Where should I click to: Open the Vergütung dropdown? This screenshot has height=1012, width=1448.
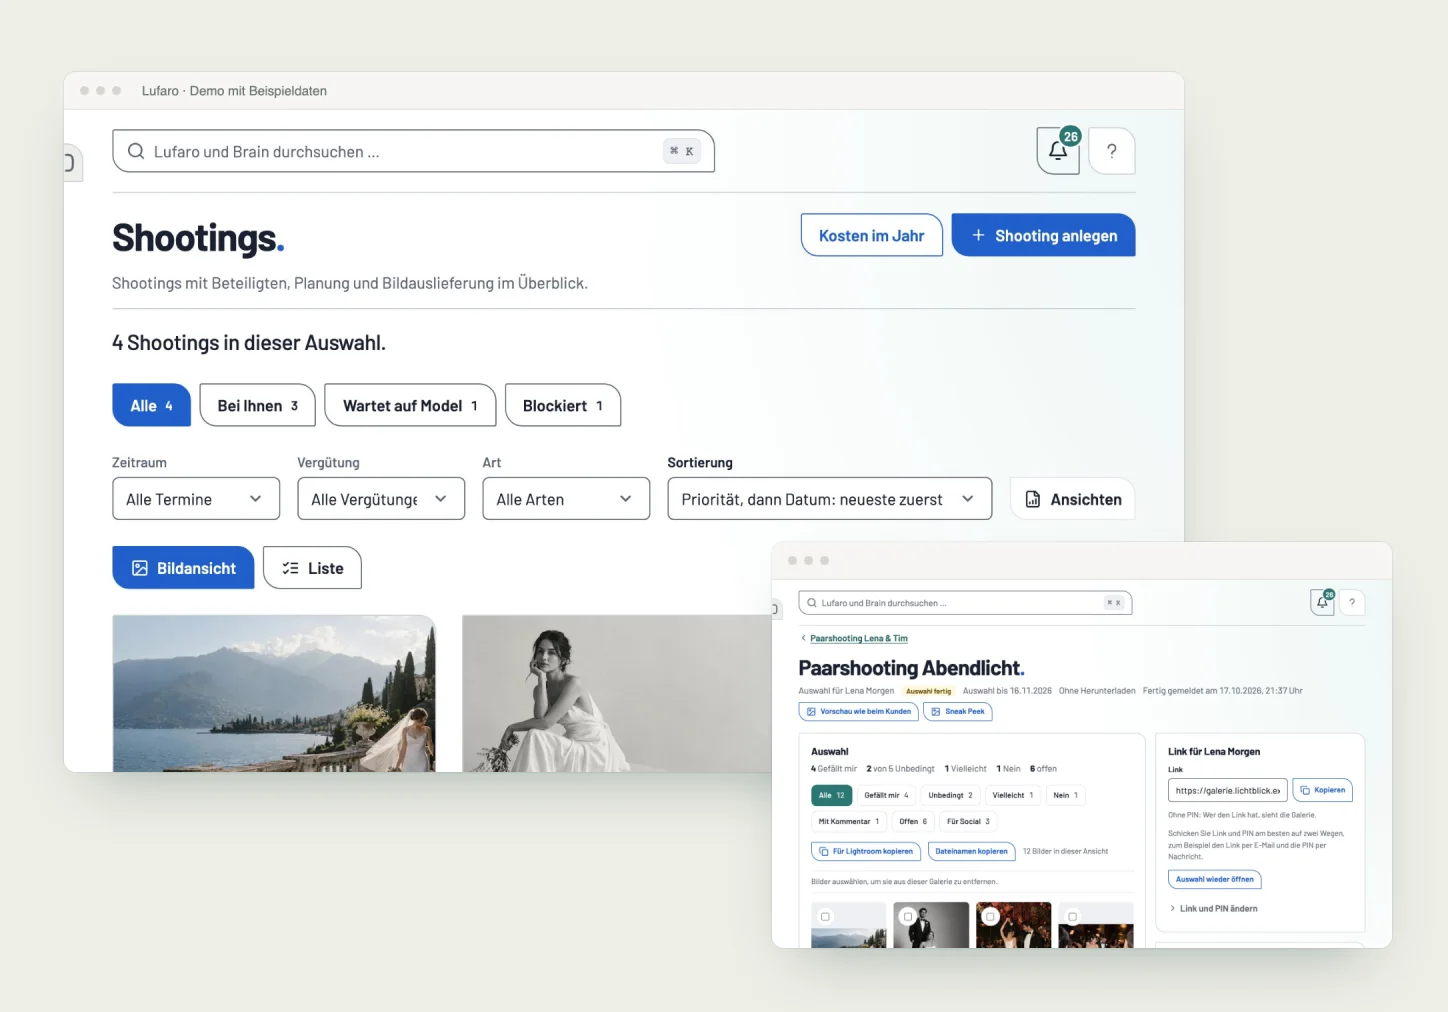tap(381, 499)
